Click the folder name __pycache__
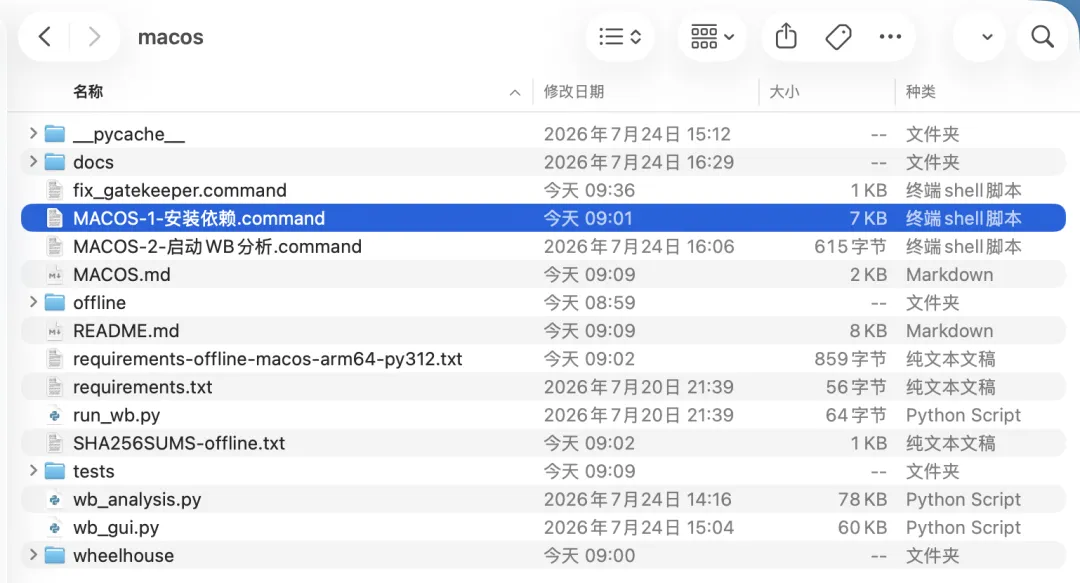Viewport: 1080px width, 583px height. pos(129,134)
